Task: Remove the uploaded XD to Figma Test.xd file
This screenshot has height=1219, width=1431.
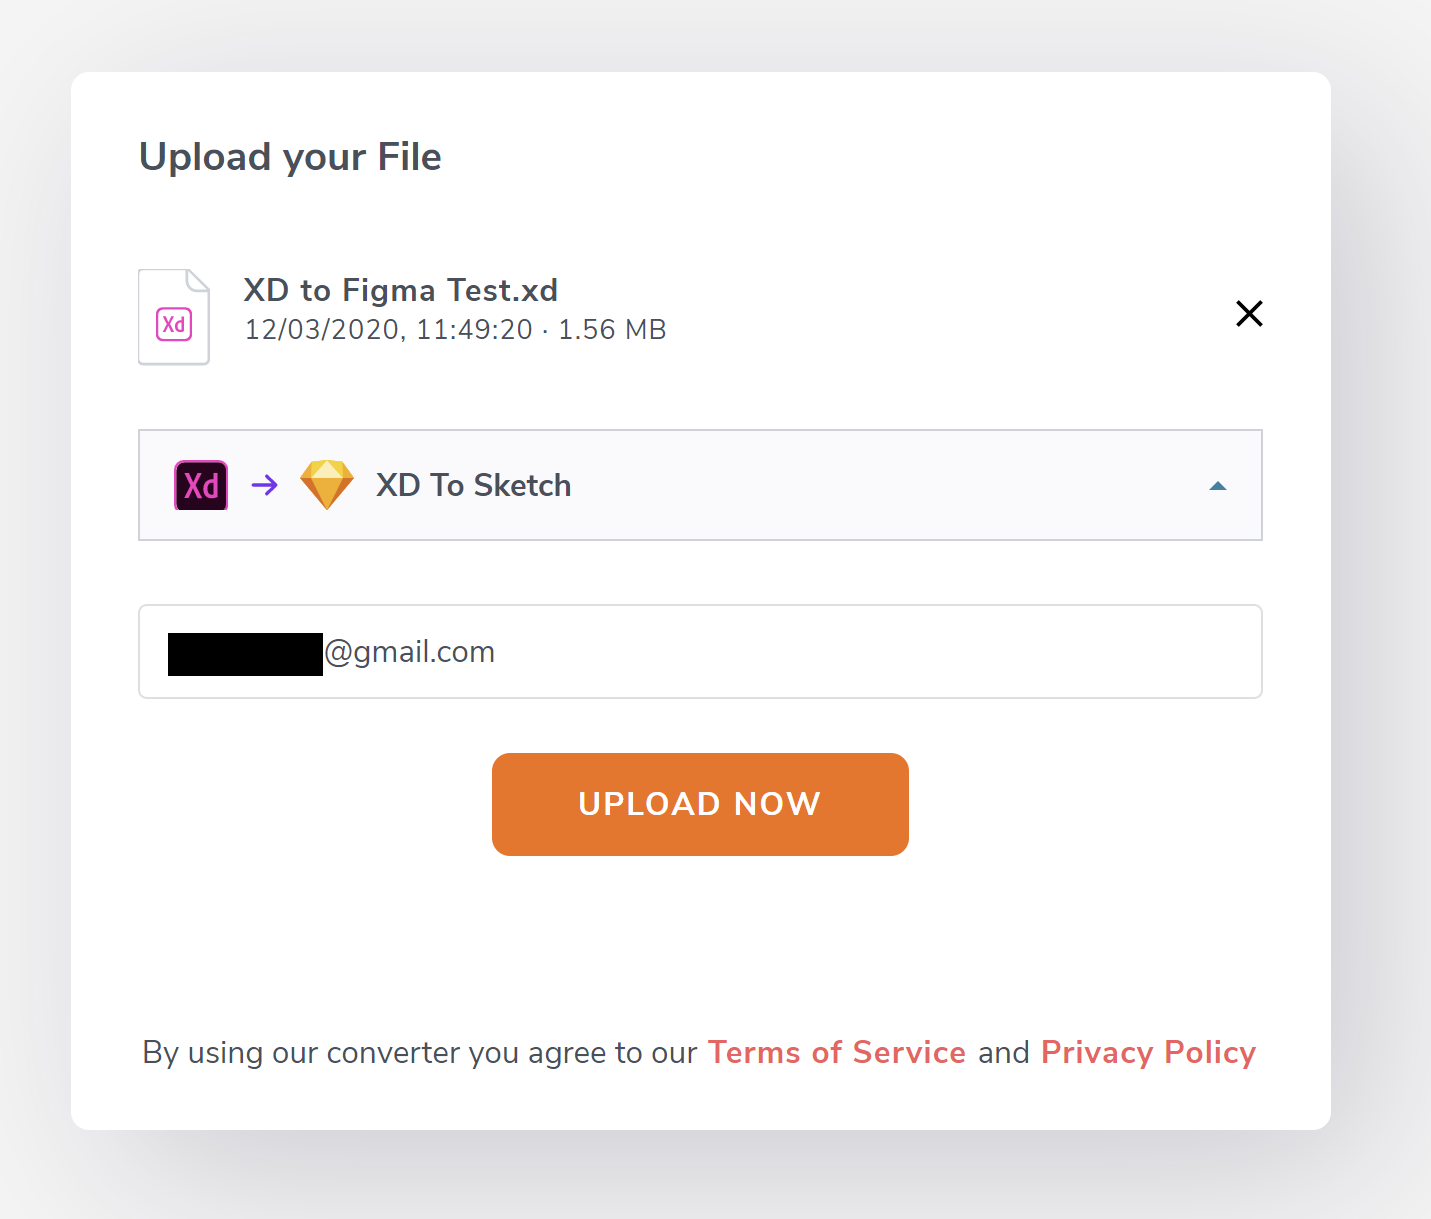Action: [x=1249, y=314]
